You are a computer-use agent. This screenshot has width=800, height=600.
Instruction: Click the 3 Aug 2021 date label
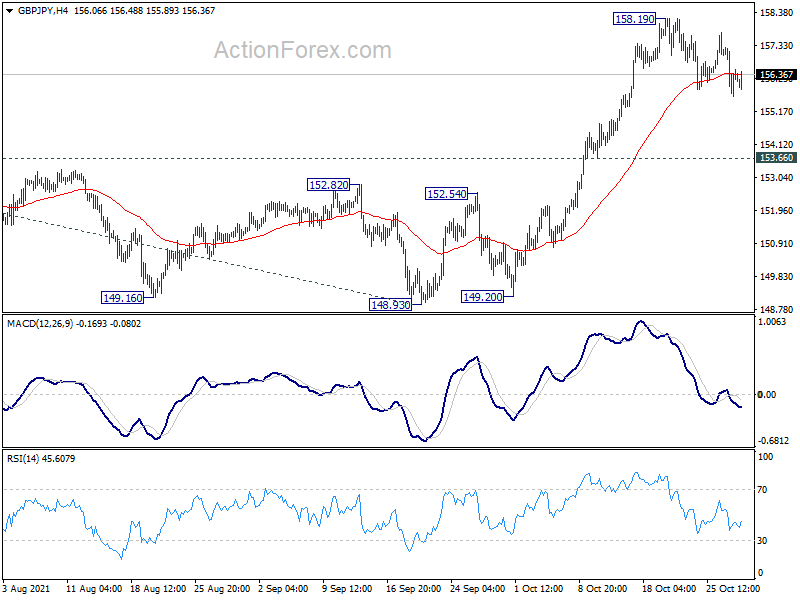coord(27,589)
